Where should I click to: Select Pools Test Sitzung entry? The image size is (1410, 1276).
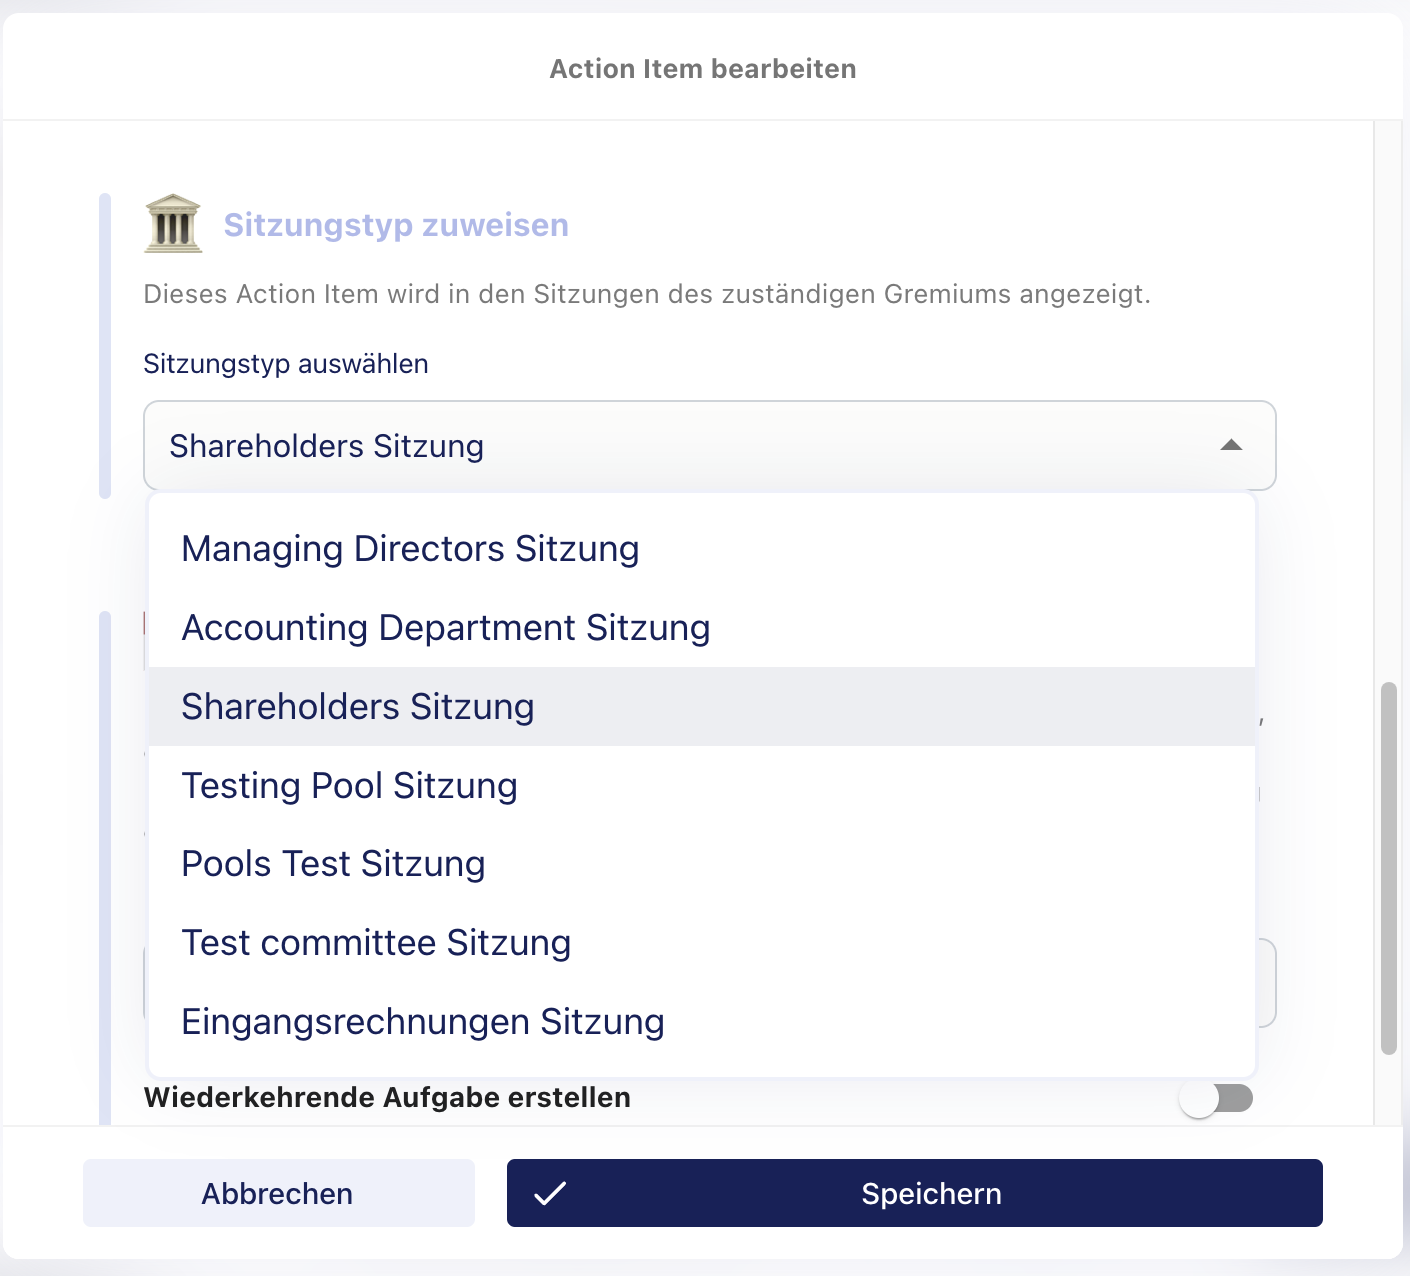(x=702, y=864)
